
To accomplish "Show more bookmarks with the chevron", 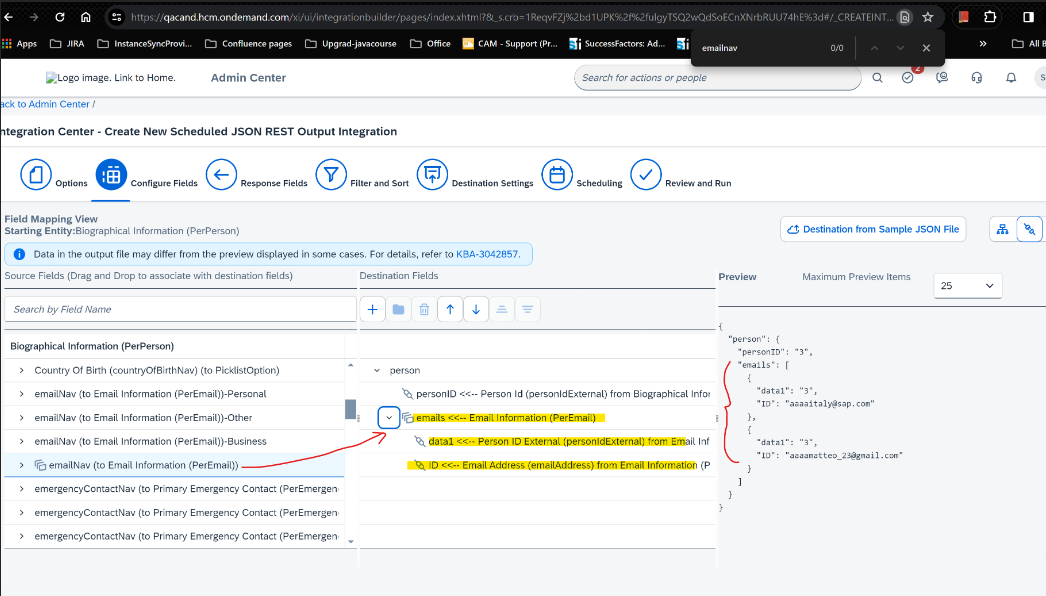I will point(983,44).
